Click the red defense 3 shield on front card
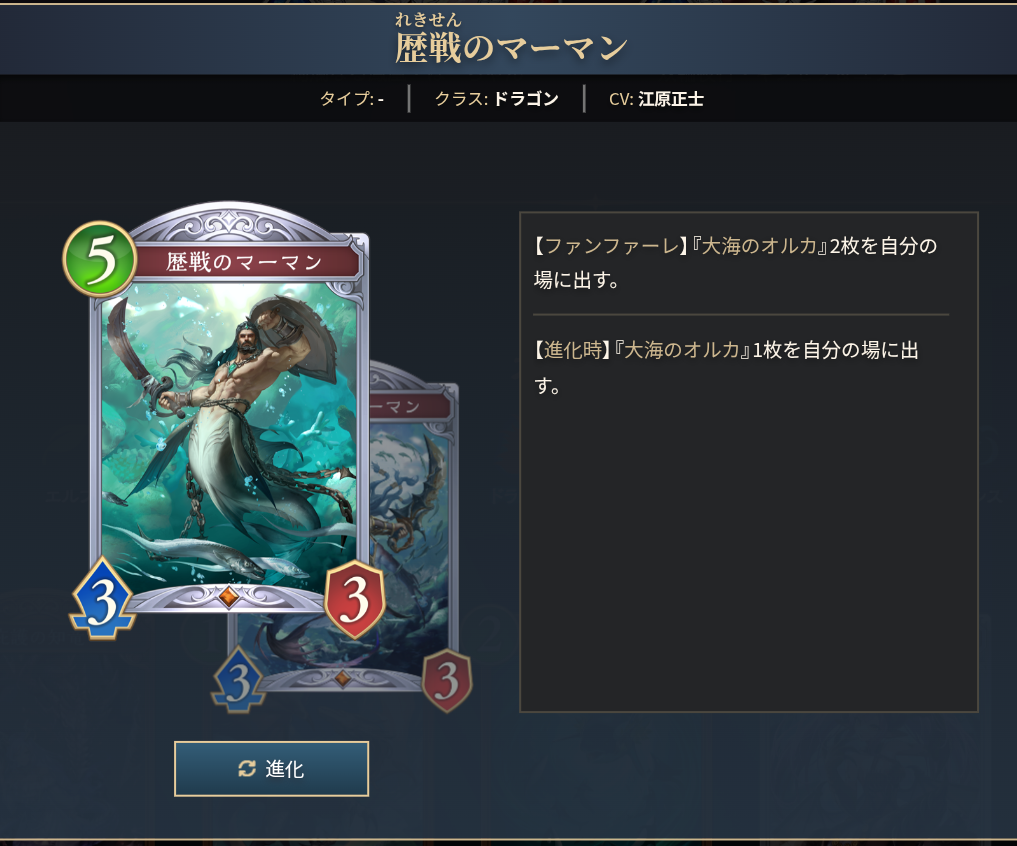 [x=354, y=599]
